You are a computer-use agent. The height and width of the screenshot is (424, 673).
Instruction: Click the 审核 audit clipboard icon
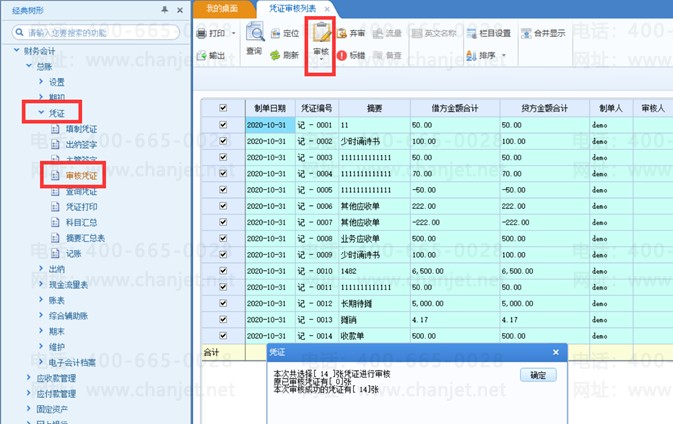coord(321,32)
